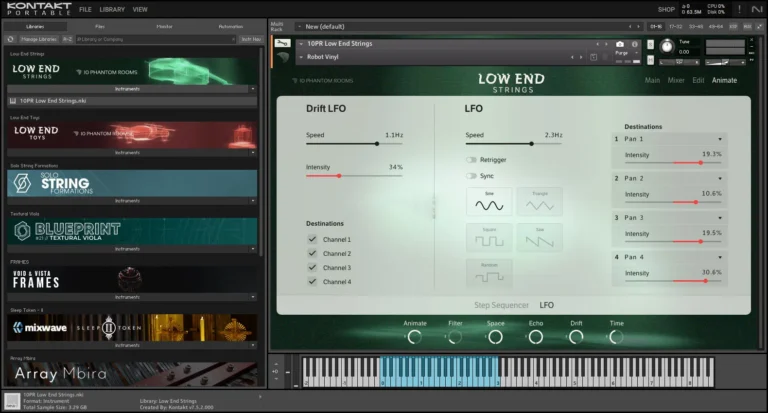This screenshot has height=413, width=768.
Task: Open the FILE menu
Action: point(85,9)
